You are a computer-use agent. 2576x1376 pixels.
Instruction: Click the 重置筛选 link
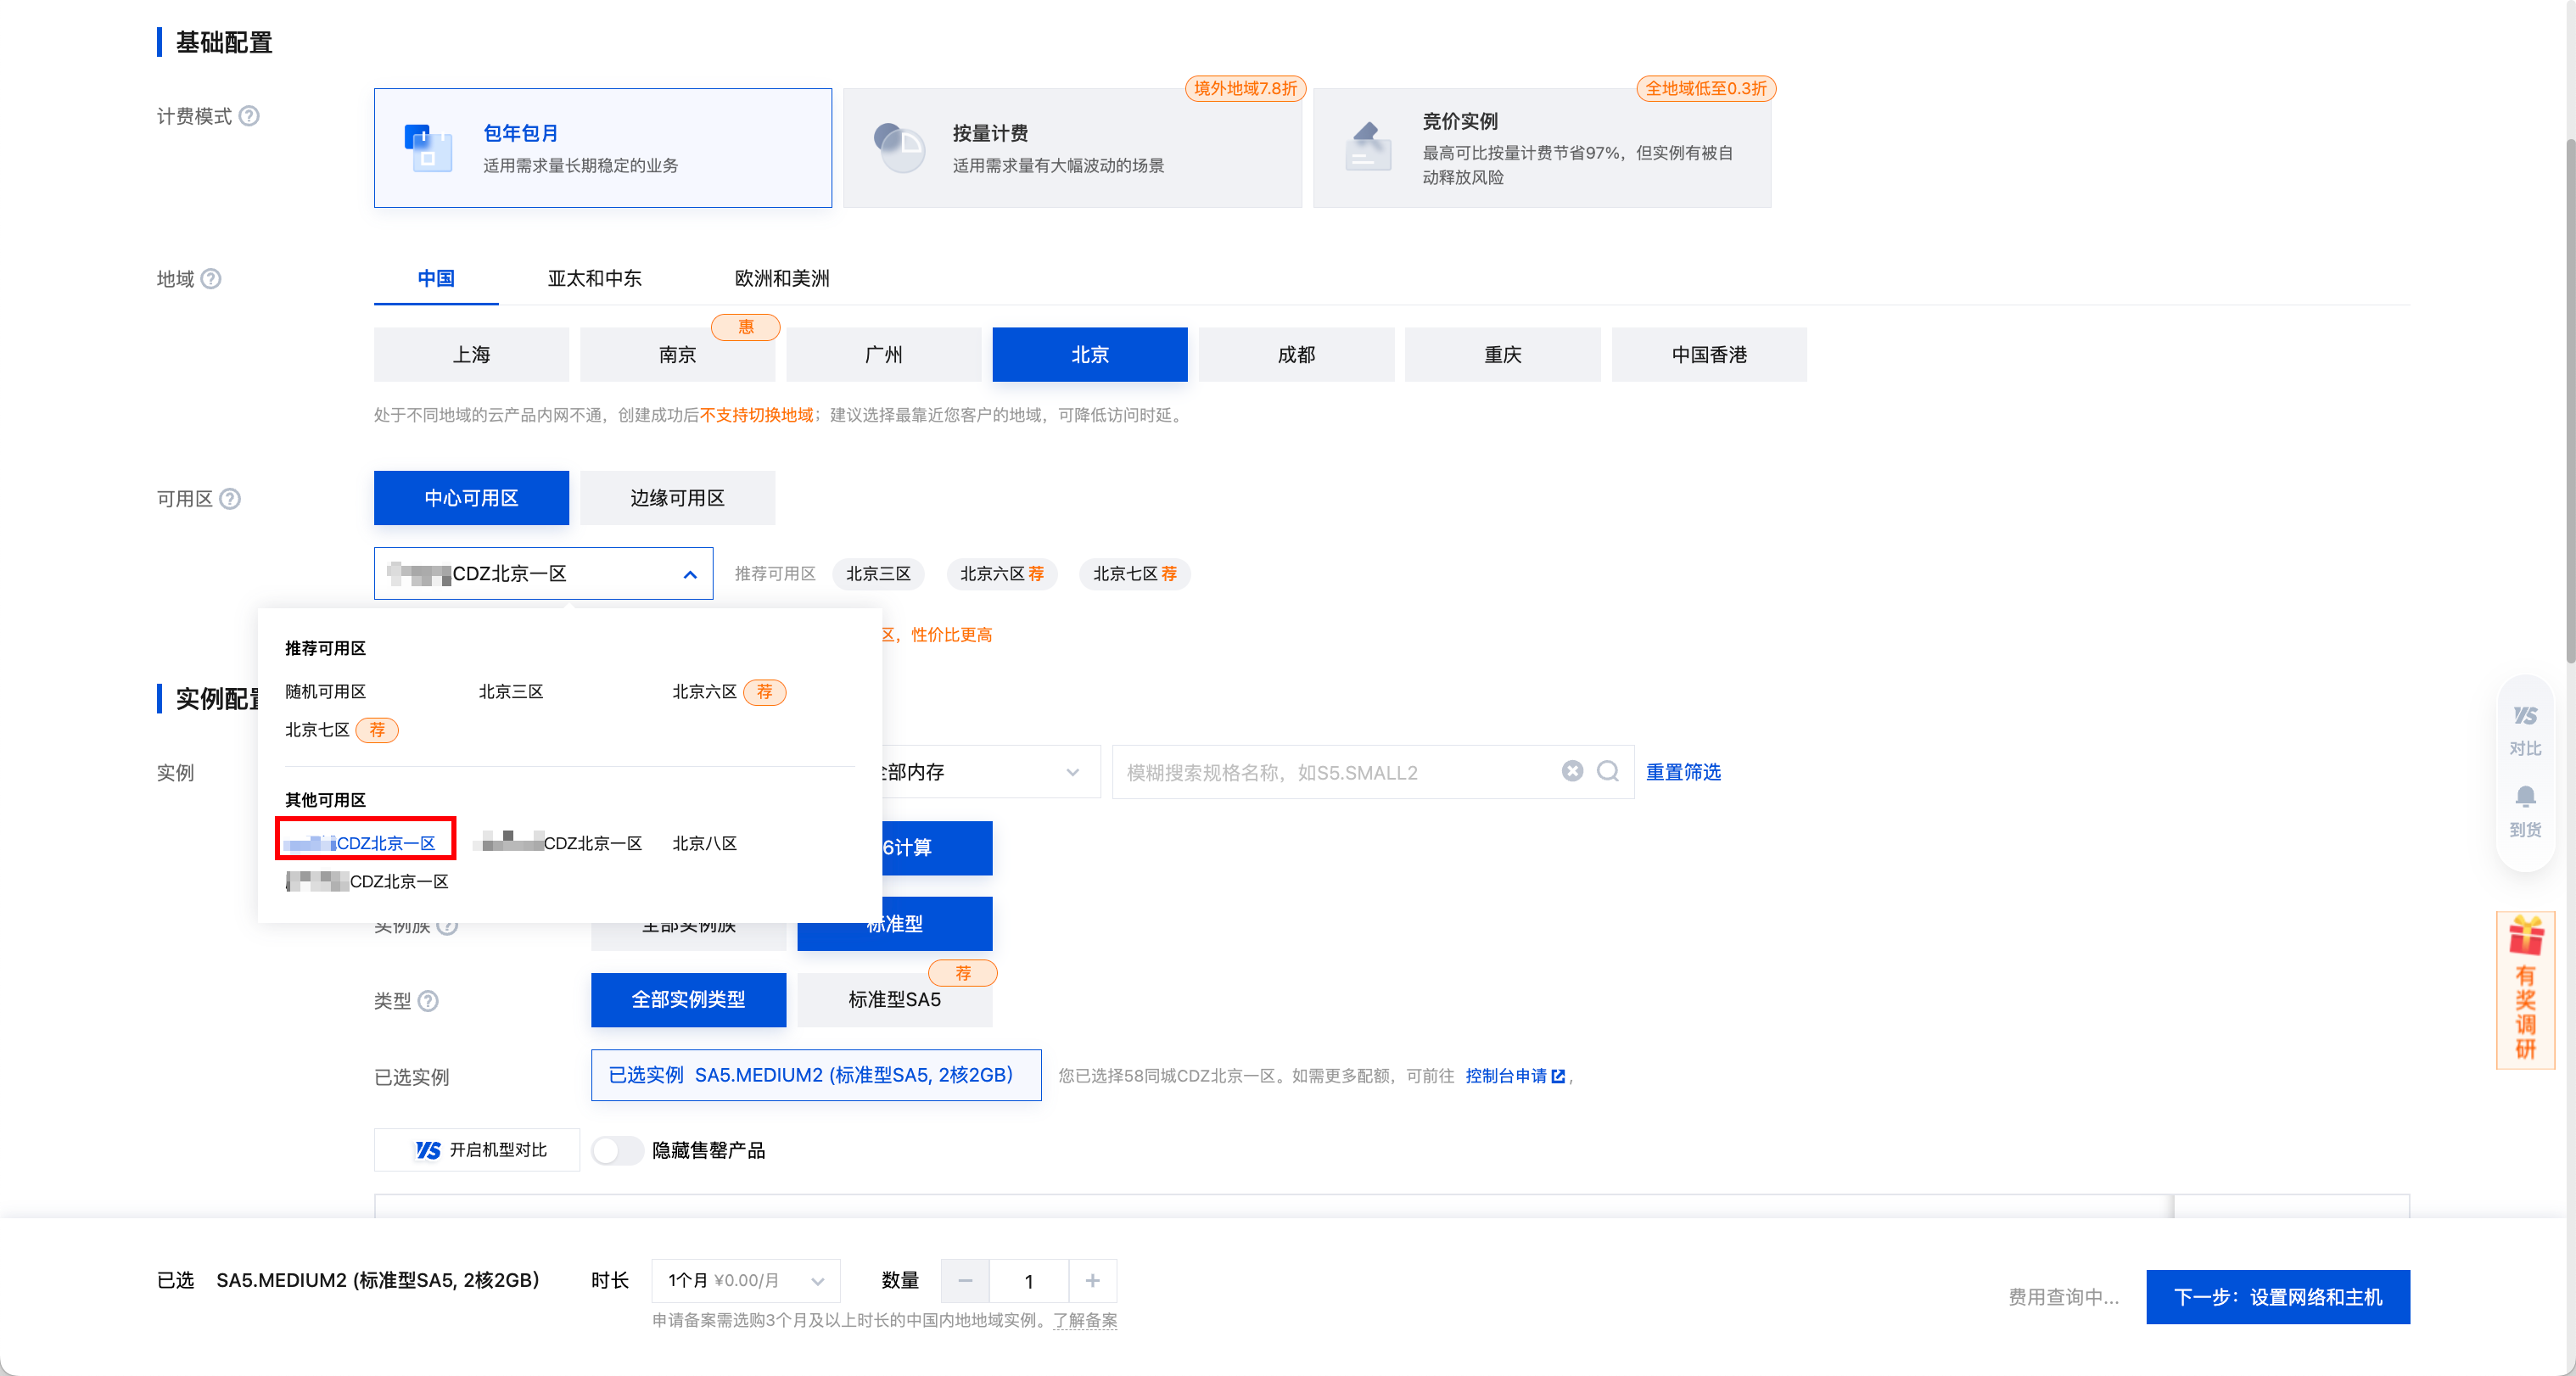pyautogui.click(x=1683, y=772)
